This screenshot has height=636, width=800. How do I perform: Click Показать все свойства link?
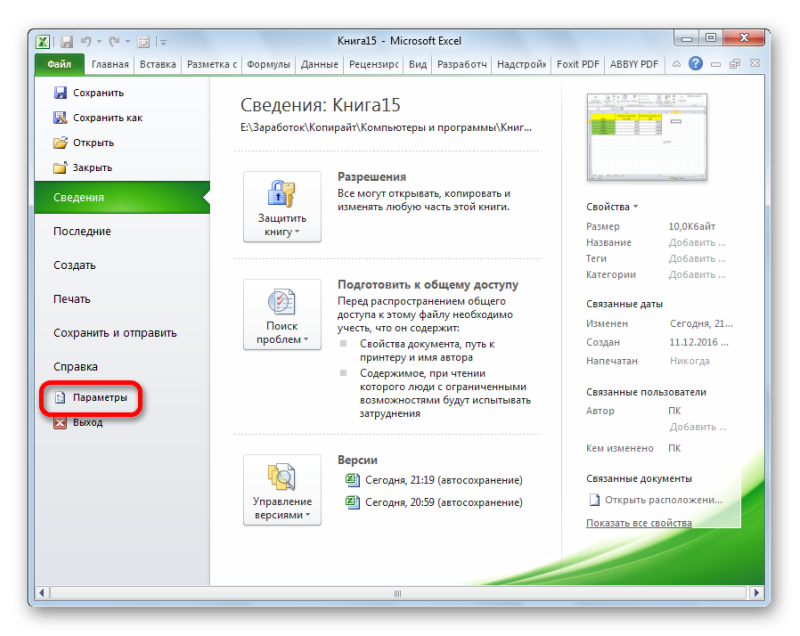(639, 523)
